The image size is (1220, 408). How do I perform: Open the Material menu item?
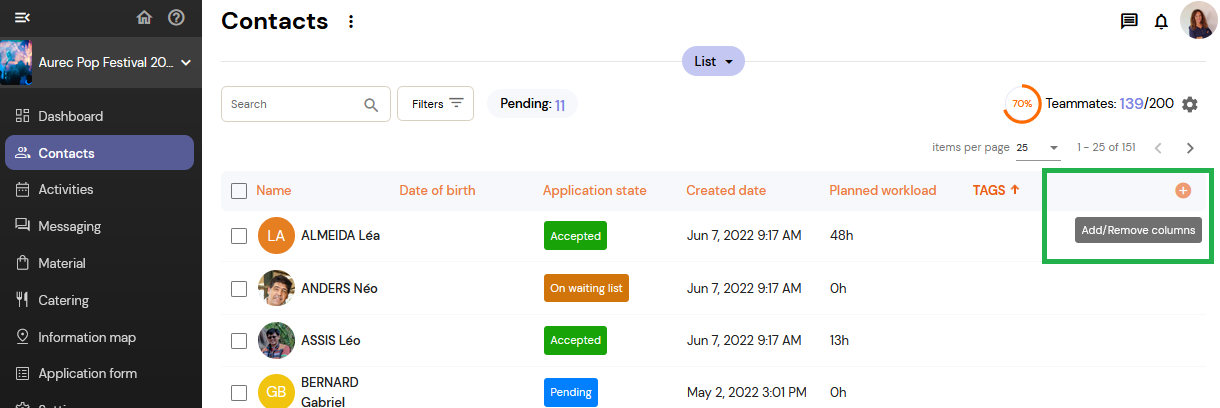tap(99, 263)
